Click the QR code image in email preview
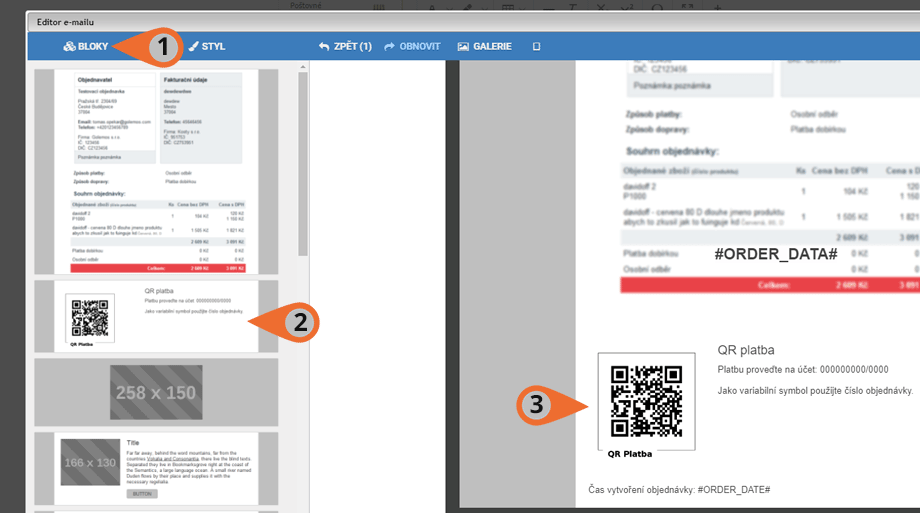 coord(647,401)
